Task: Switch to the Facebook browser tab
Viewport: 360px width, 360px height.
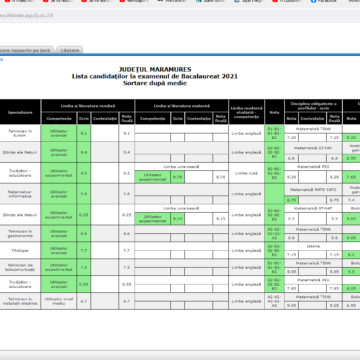Action: coord(324,1)
